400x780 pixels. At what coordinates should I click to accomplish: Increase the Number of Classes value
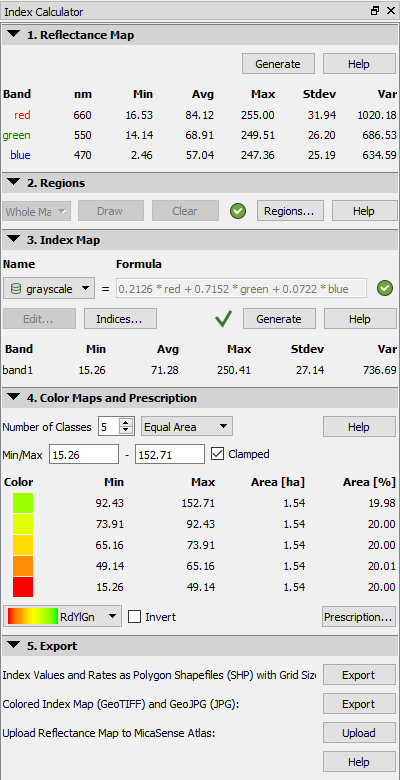pyautogui.click(x=126, y=423)
